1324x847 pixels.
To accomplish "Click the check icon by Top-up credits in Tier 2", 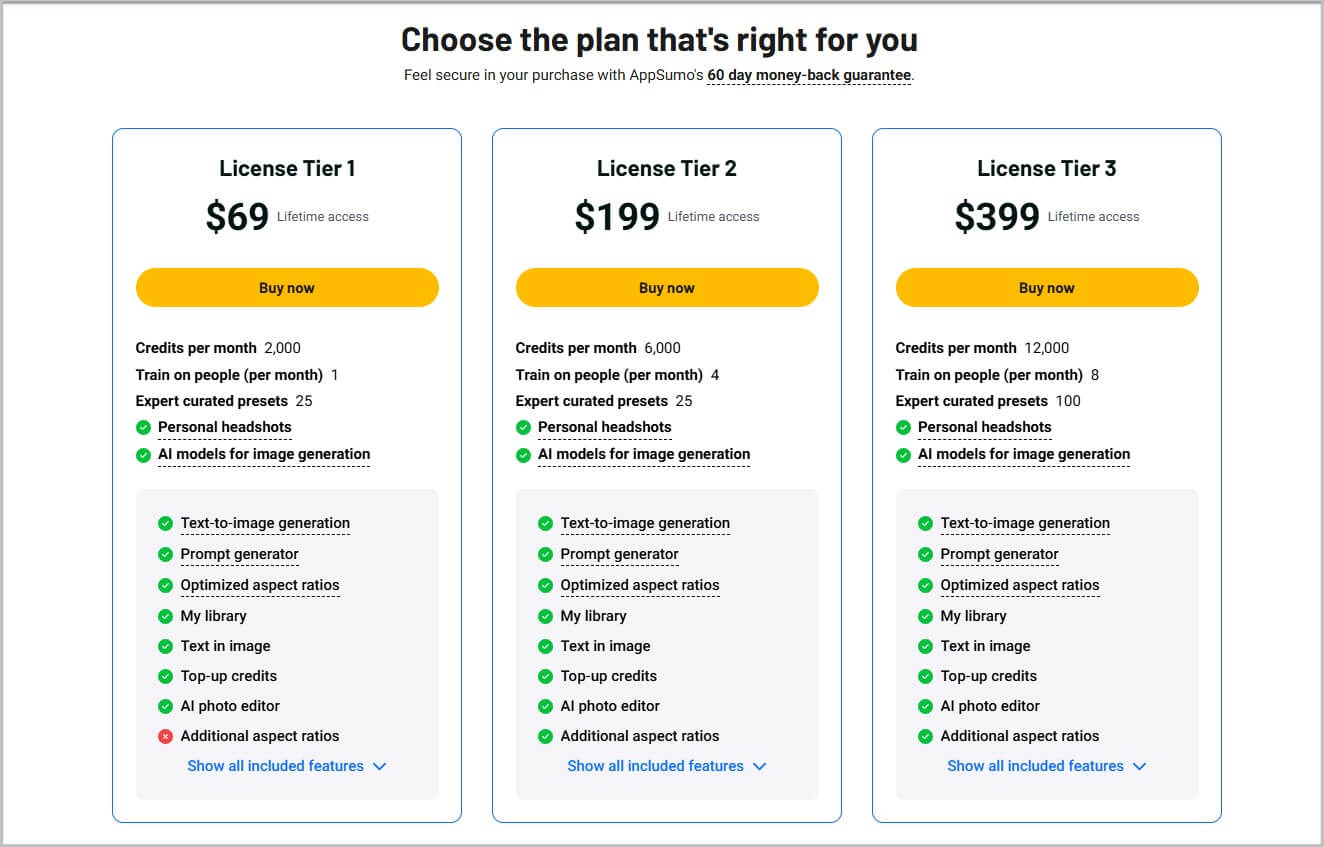I will point(546,676).
